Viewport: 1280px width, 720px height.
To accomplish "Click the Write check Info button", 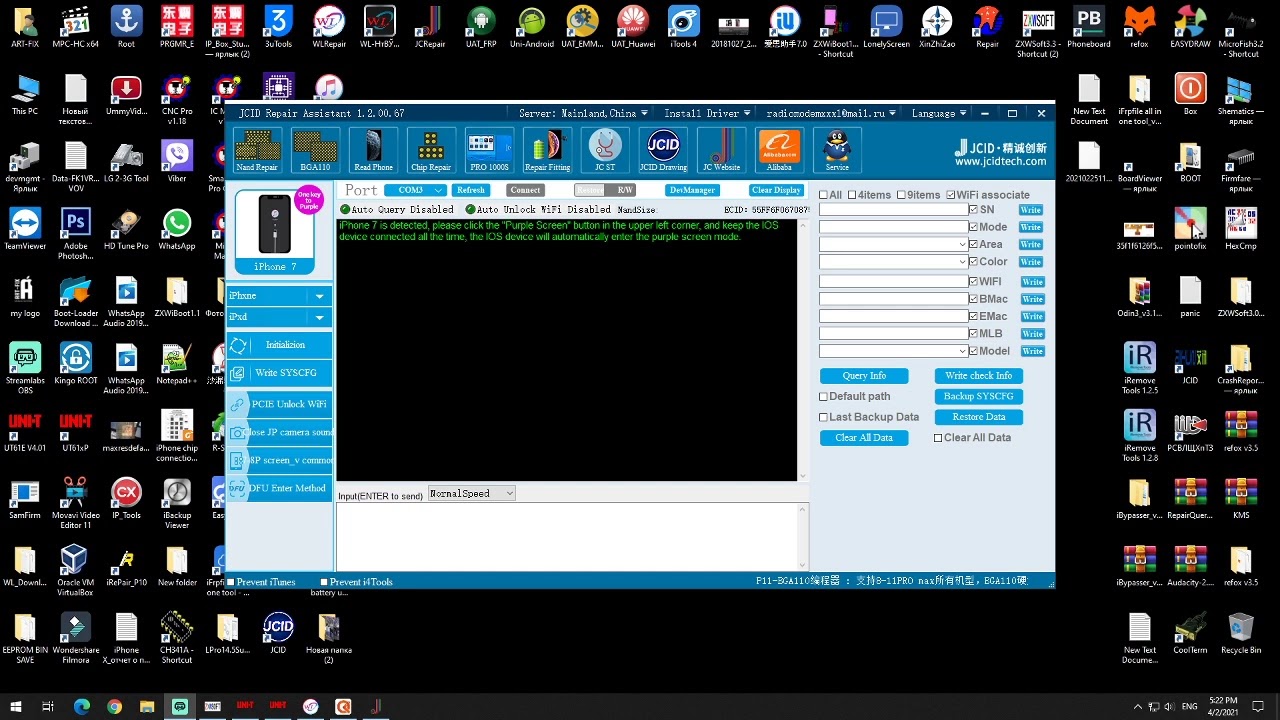I will pos(979,376).
